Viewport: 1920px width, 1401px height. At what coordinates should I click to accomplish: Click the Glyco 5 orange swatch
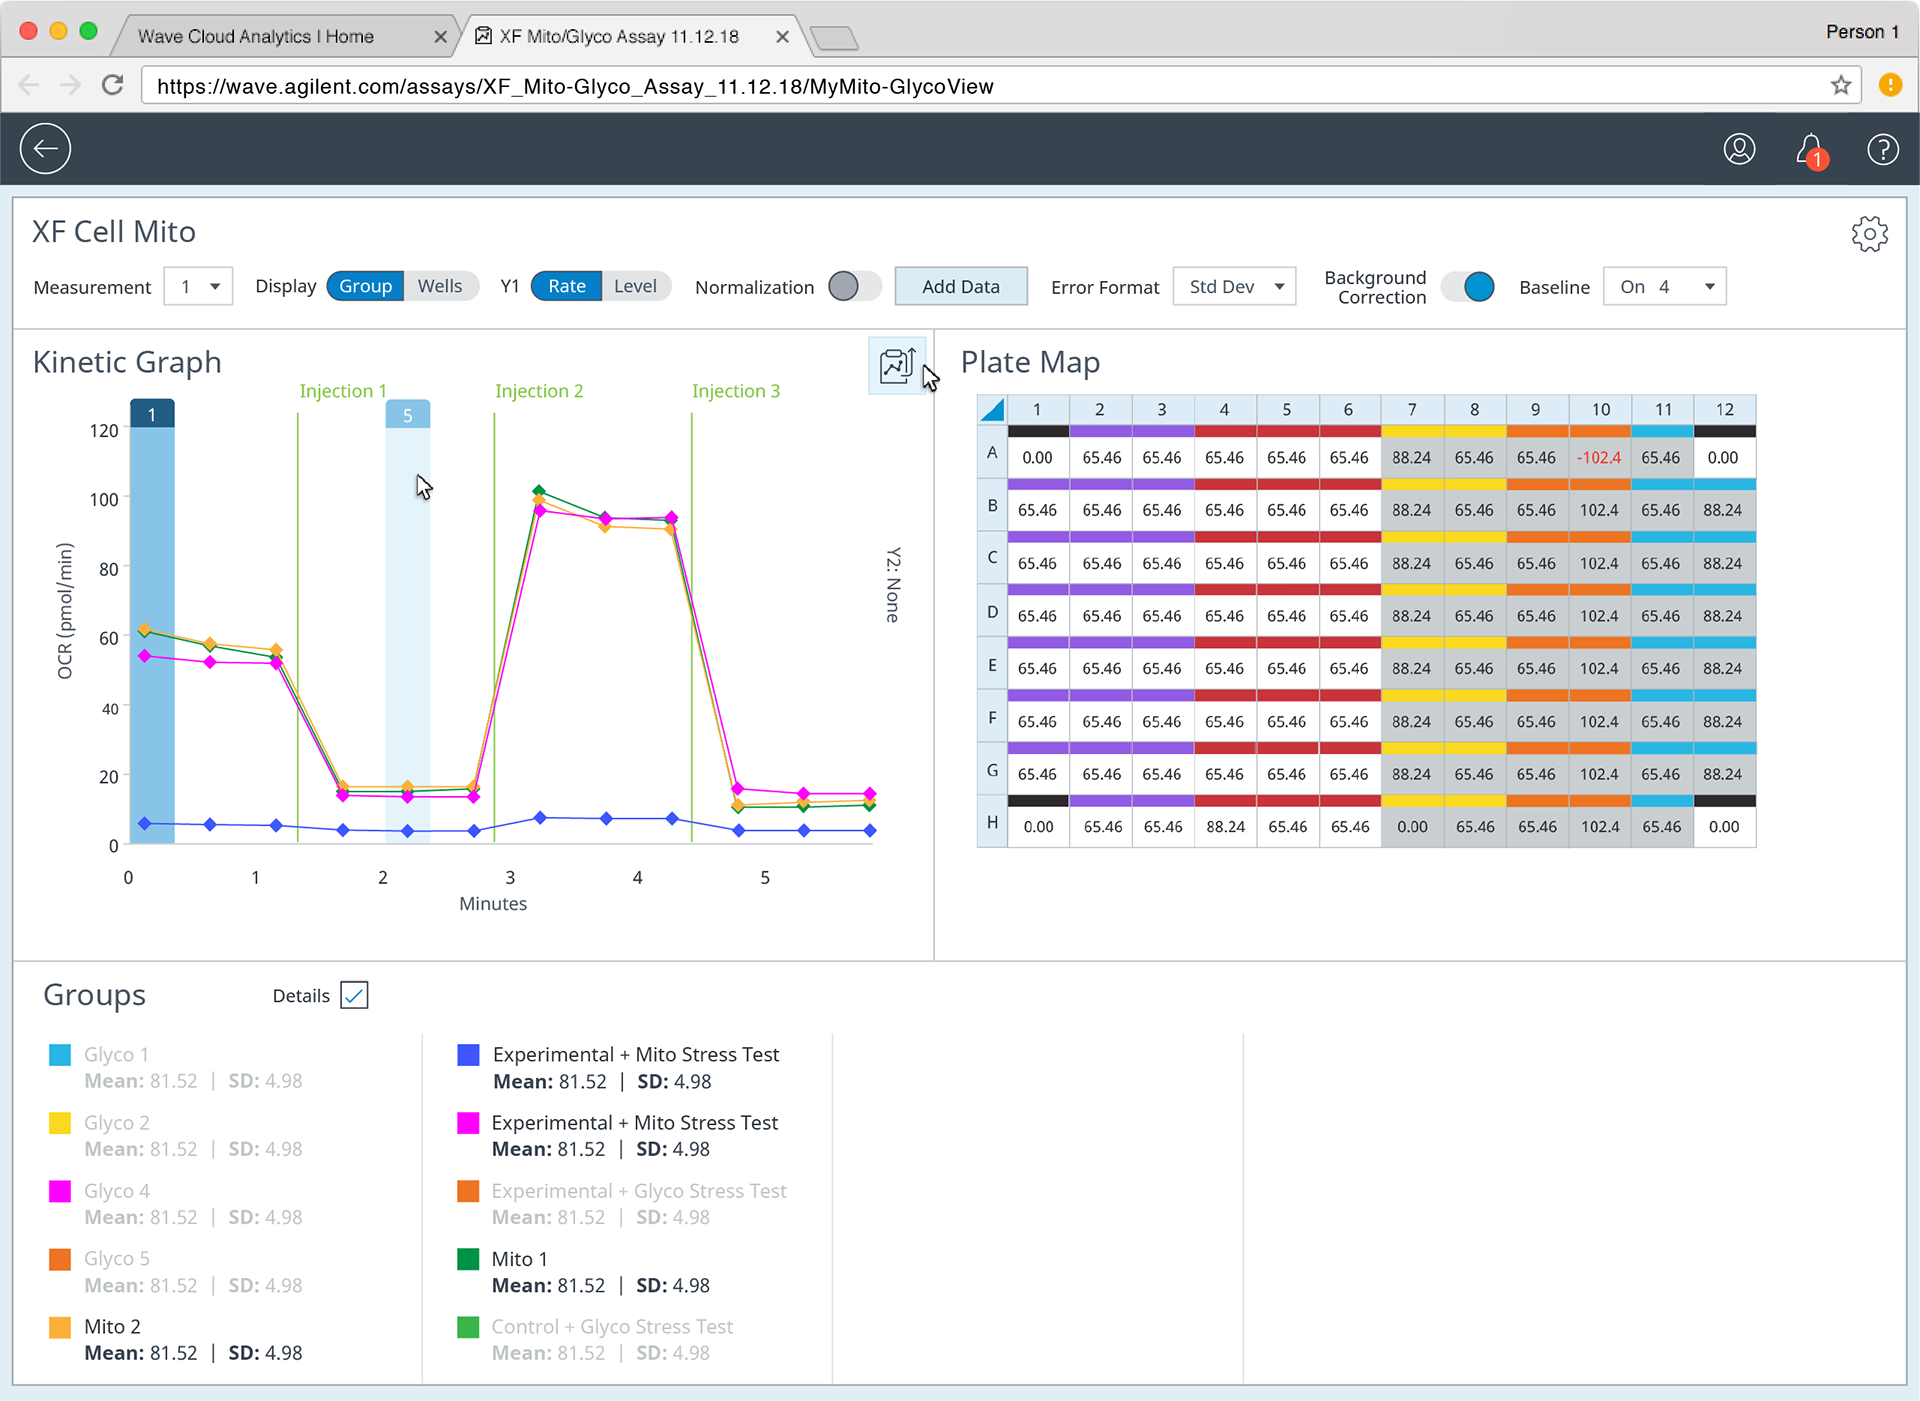point(60,1258)
